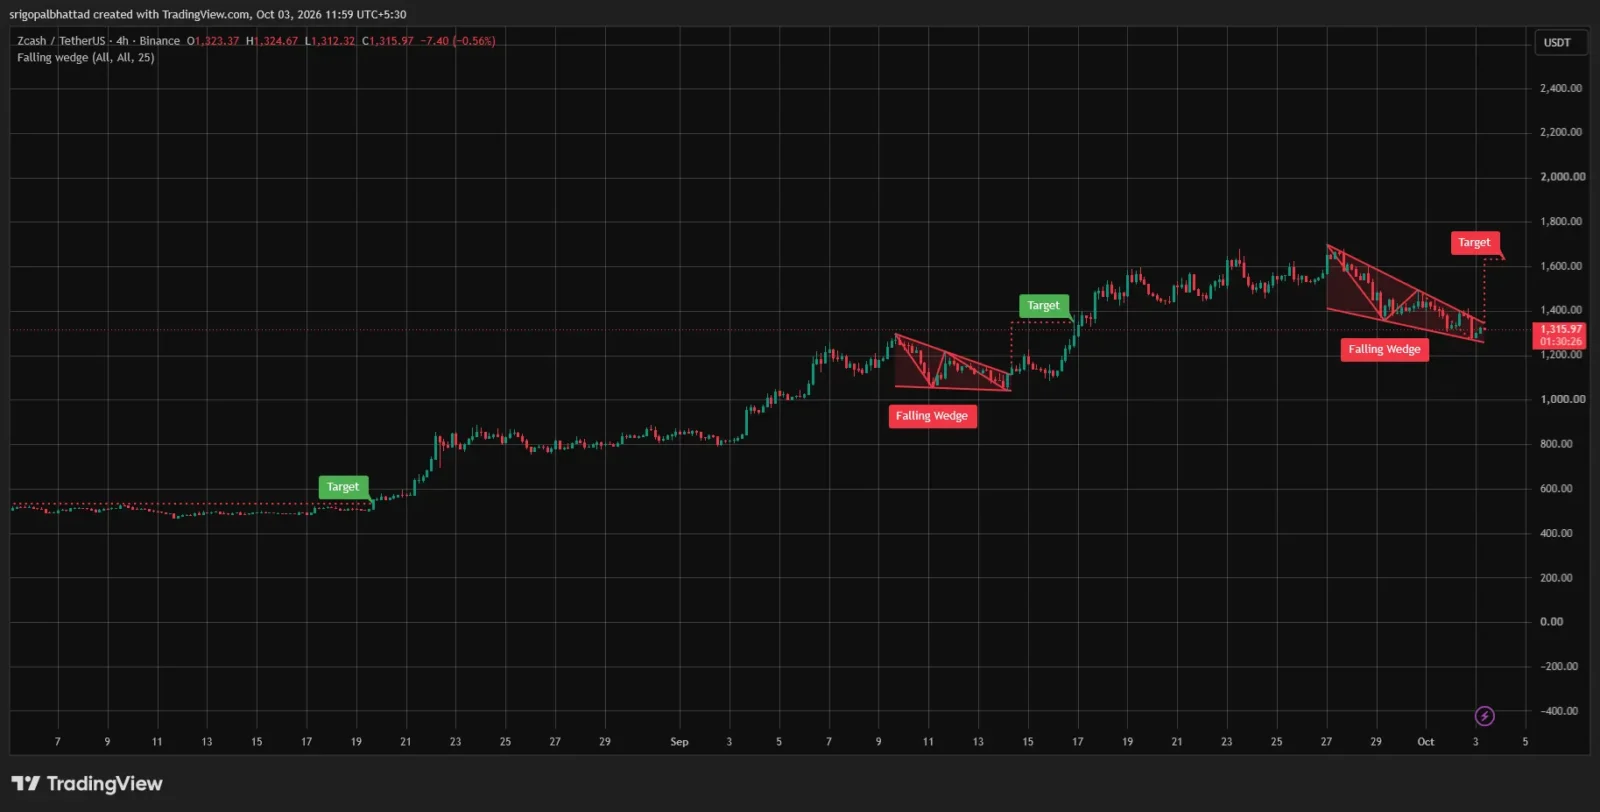Screen dimensions: 1600x812
Task: Click the Falling Wedge label near Sep 11
Action: tap(932, 416)
